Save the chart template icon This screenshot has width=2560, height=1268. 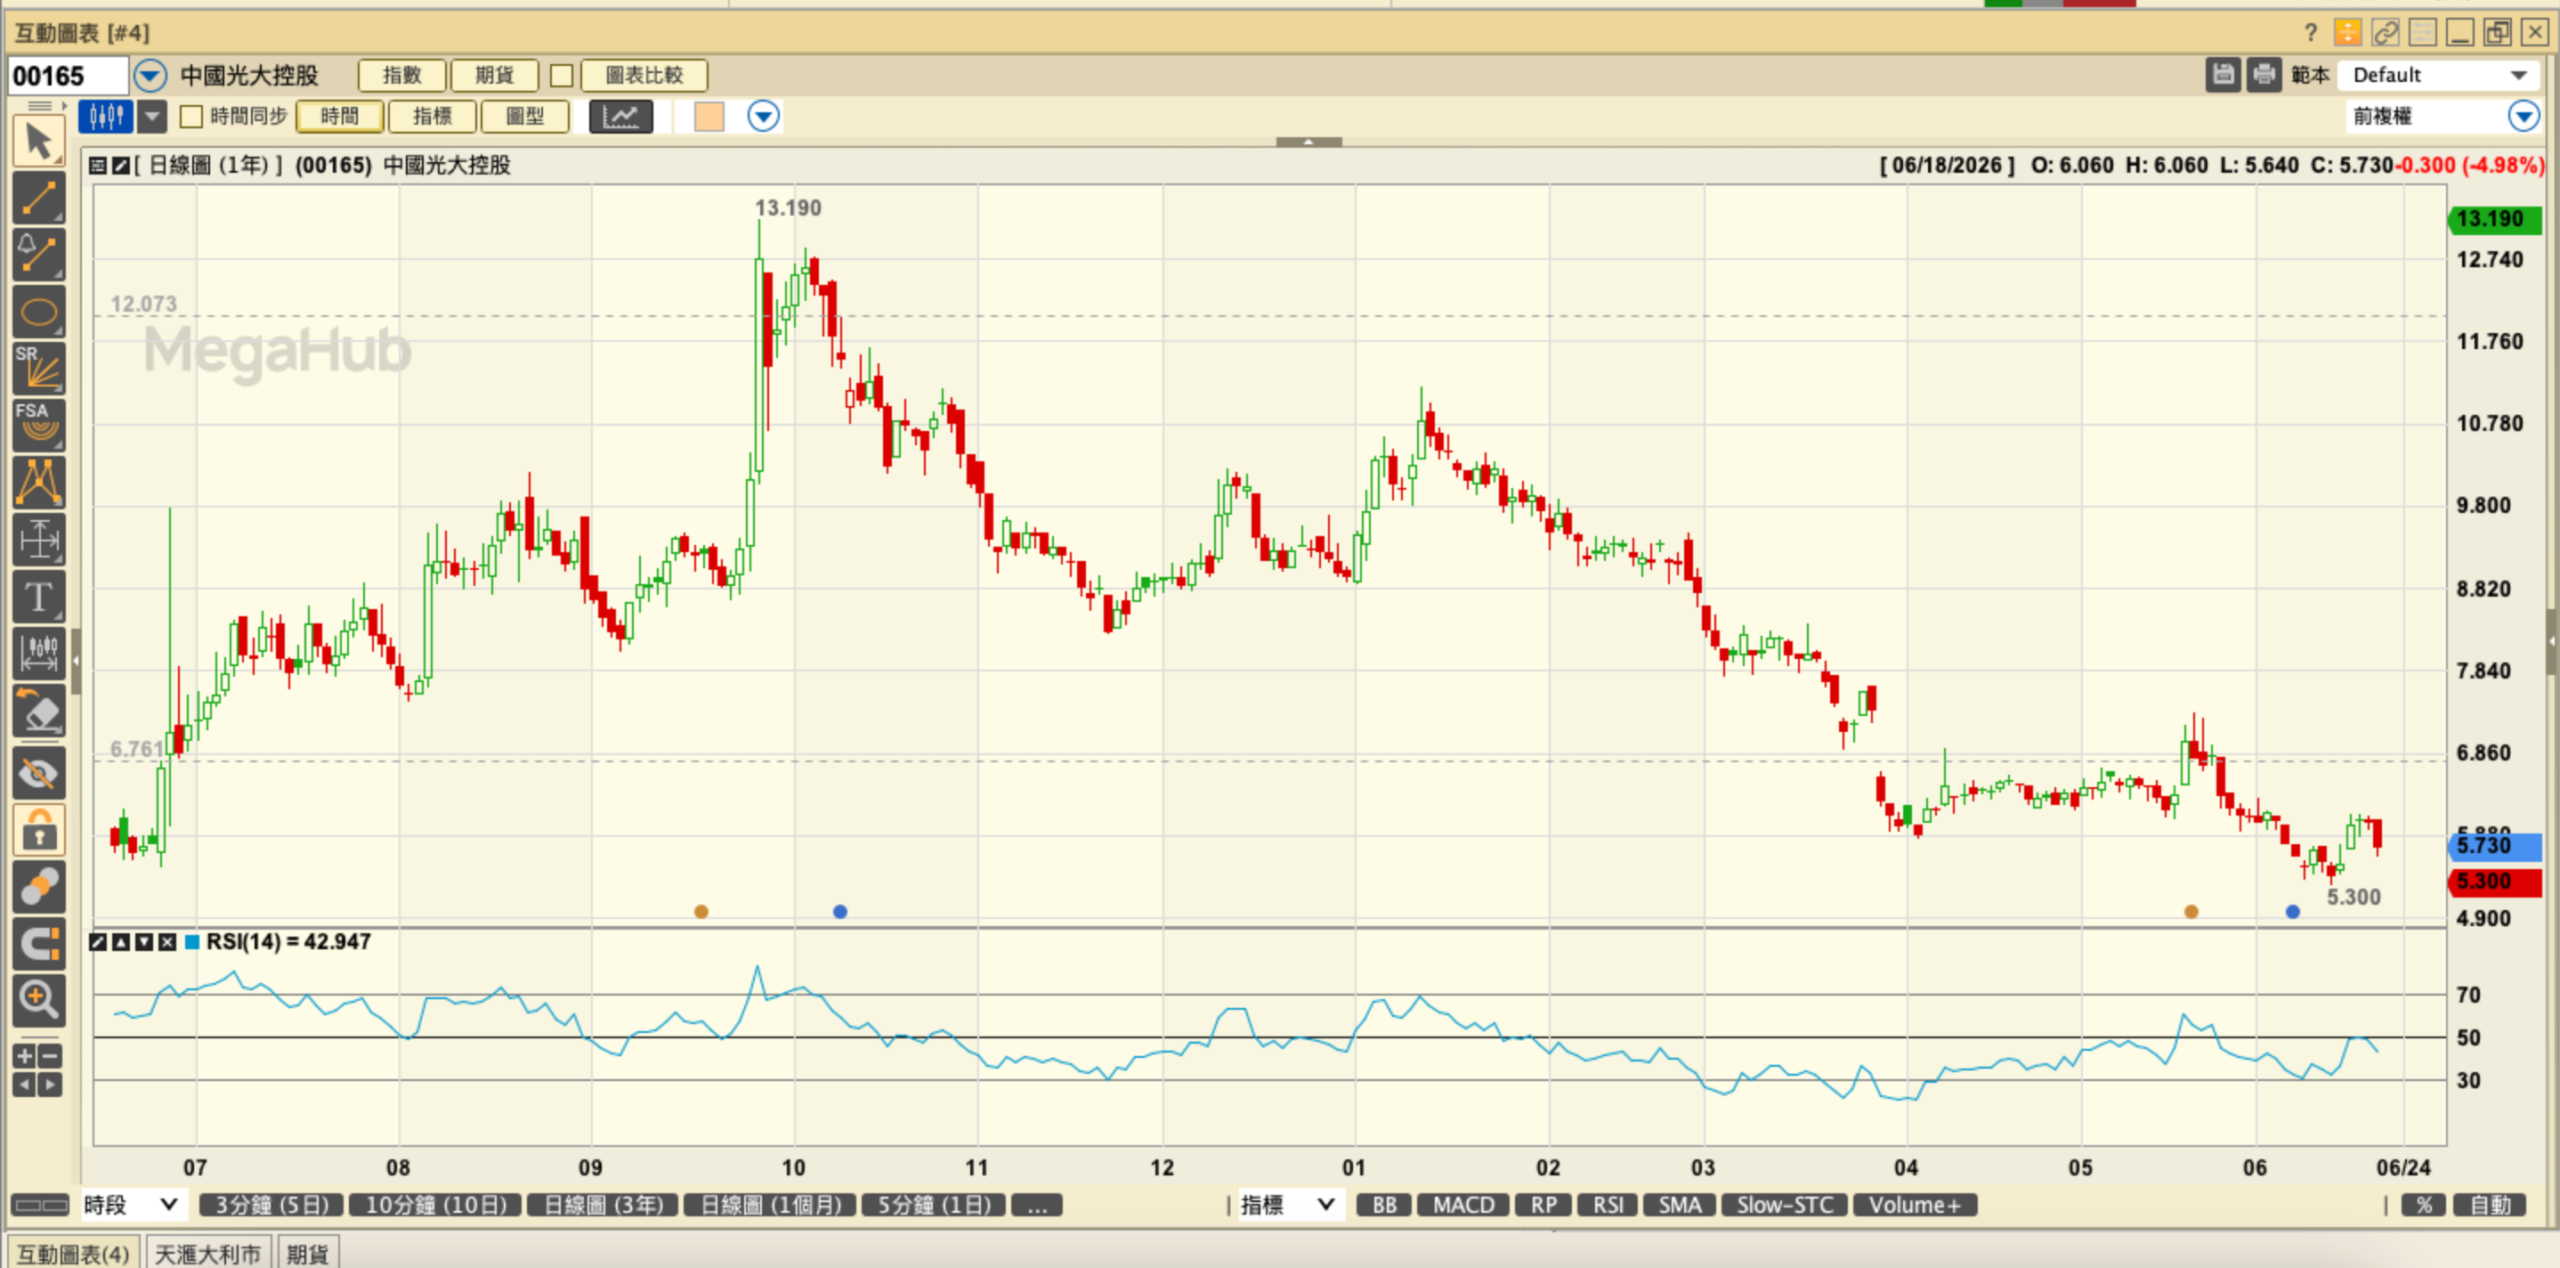tap(2222, 75)
